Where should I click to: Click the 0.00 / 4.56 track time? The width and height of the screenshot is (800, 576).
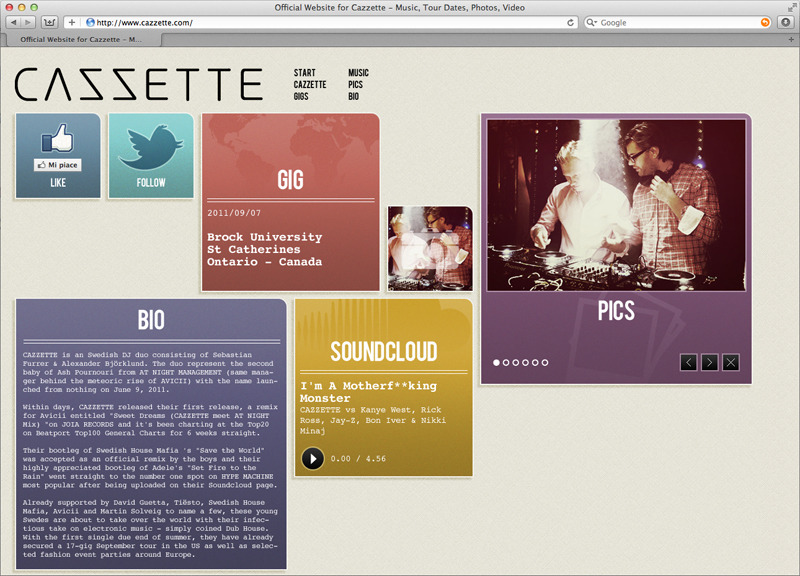pos(358,459)
